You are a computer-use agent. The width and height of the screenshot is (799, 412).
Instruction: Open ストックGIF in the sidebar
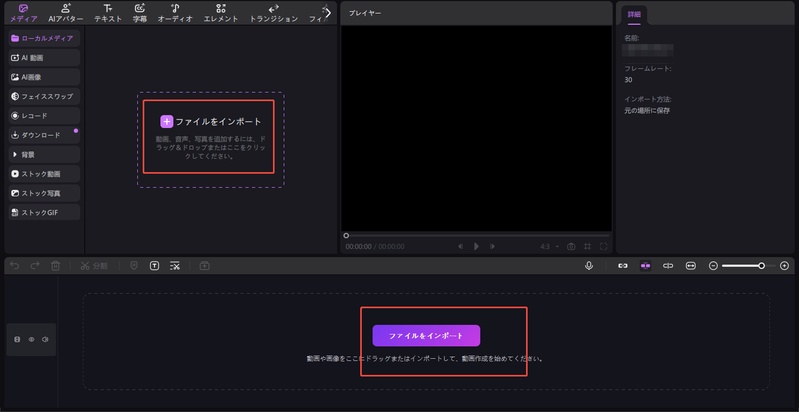click(x=44, y=212)
